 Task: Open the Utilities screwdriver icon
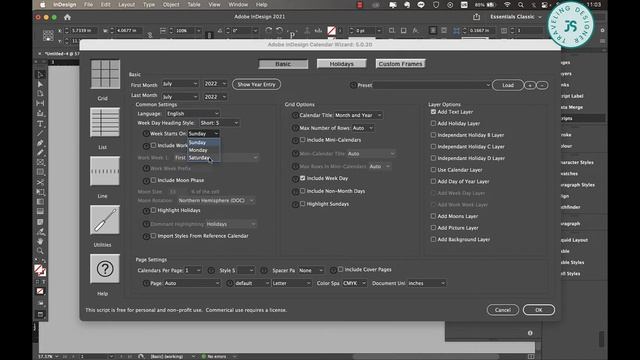pos(105,220)
